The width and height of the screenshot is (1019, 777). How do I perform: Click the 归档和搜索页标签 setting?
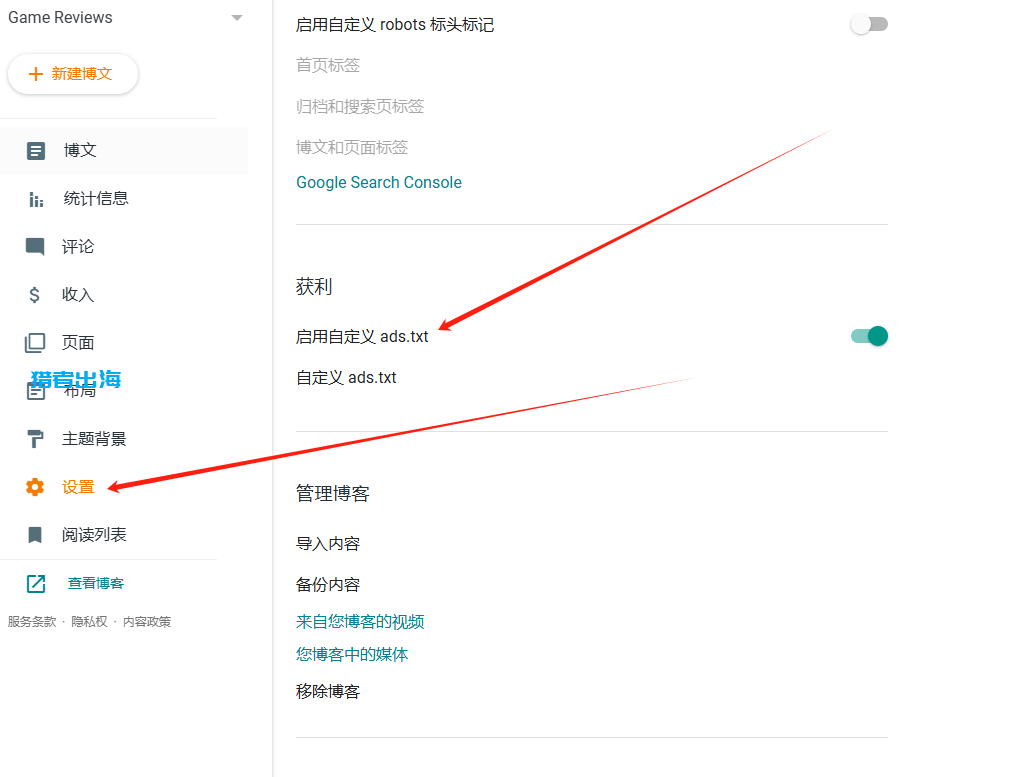coord(359,107)
